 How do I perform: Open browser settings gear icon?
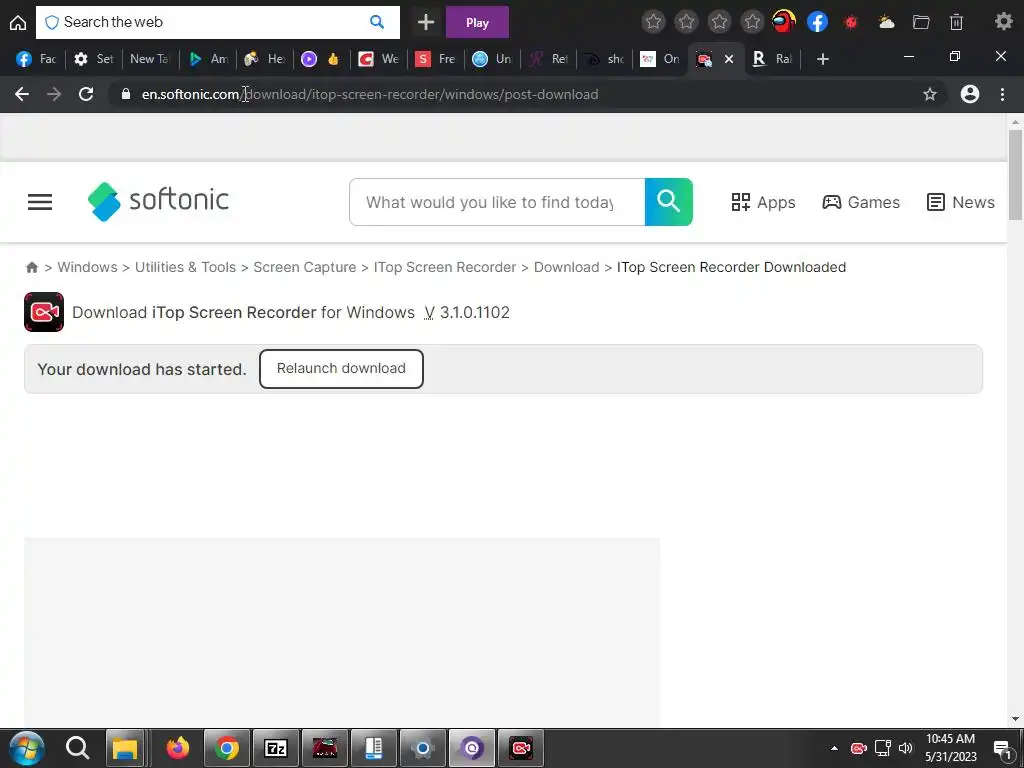tap(1004, 22)
